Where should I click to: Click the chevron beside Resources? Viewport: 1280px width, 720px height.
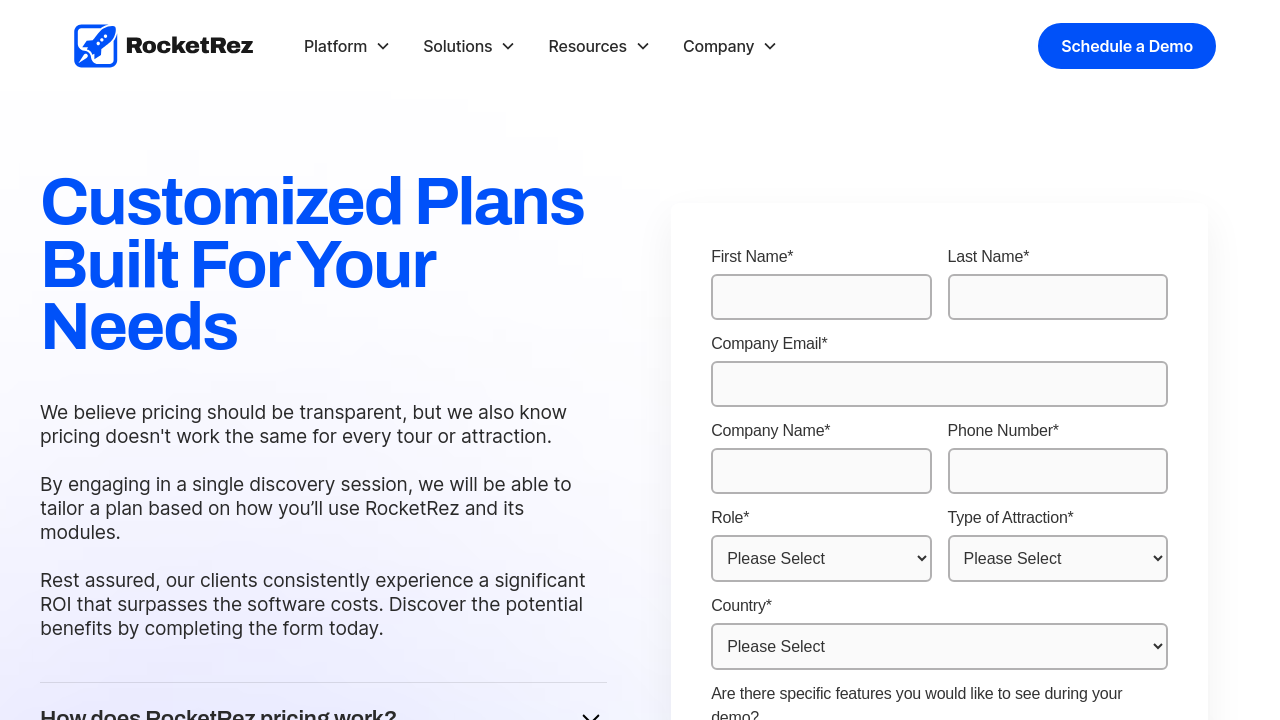[x=643, y=46]
